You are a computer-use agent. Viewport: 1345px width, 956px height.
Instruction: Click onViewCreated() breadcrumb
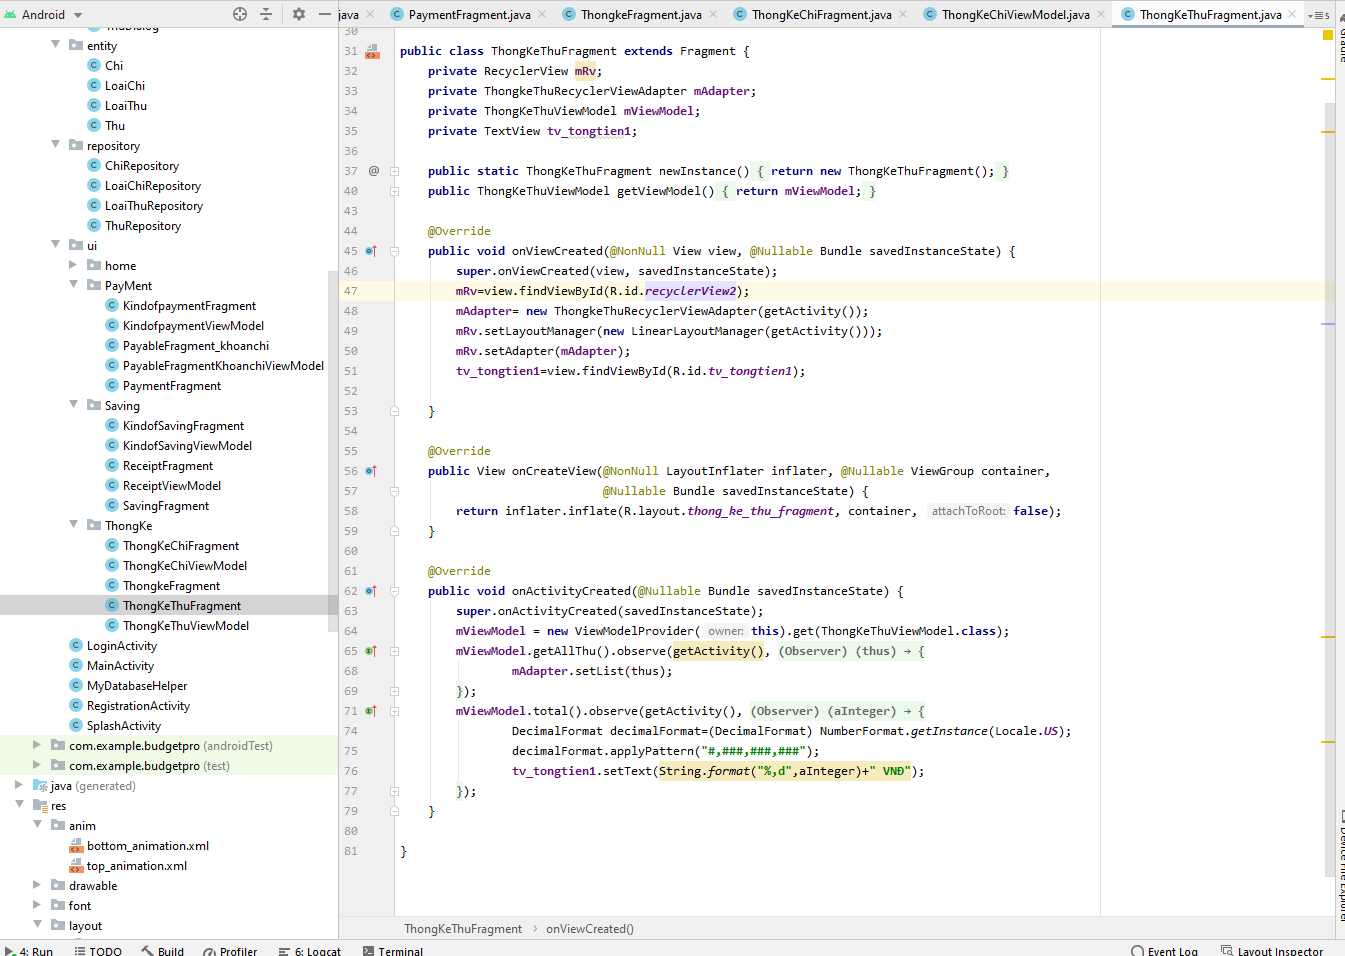tap(590, 929)
